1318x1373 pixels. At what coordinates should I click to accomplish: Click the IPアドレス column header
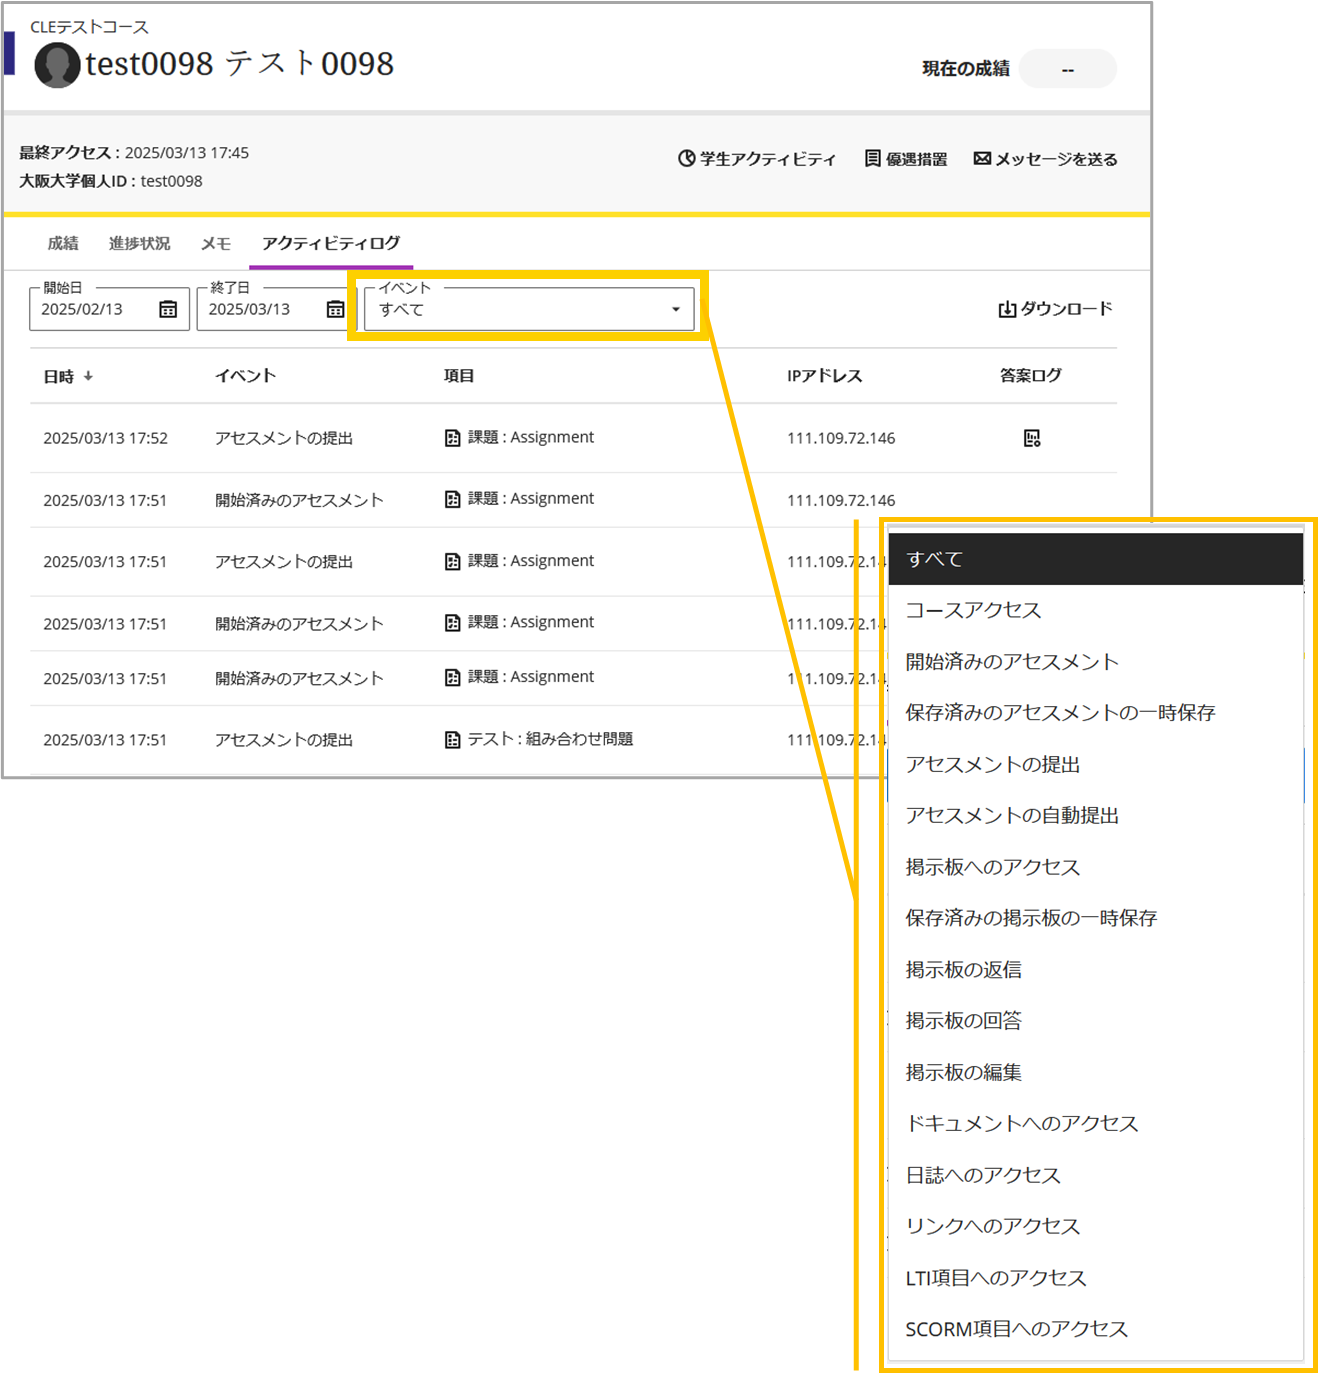(824, 376)
